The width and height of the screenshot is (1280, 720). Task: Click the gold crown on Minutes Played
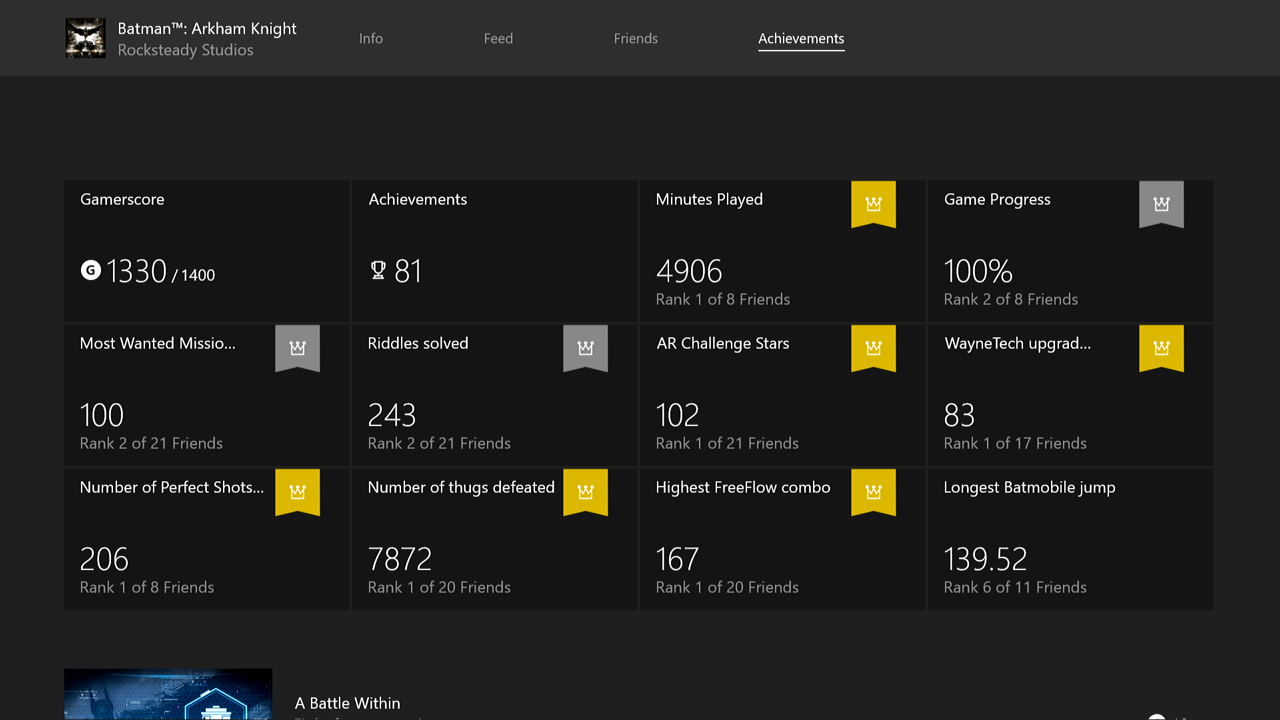[873, 203]
